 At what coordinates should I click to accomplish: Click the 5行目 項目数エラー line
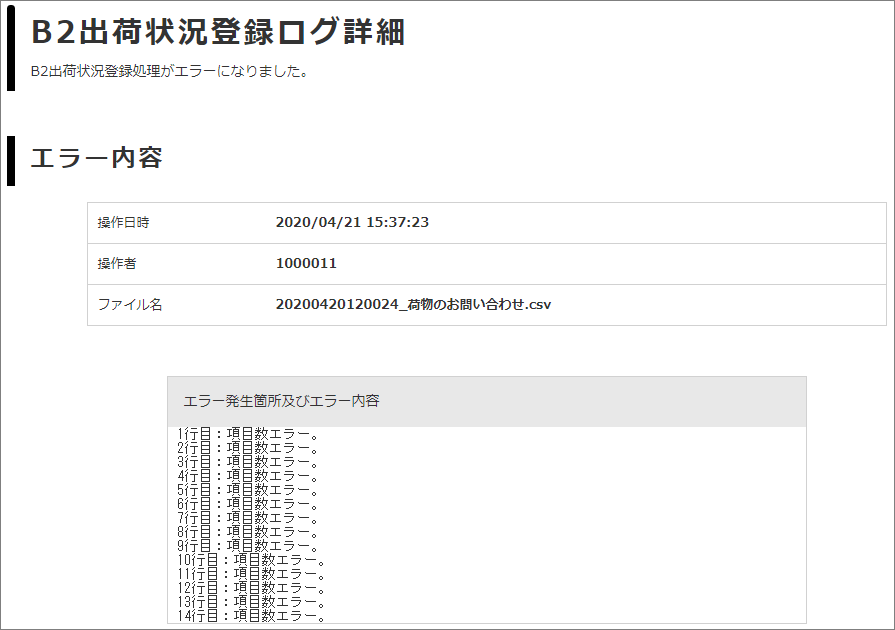248,490
